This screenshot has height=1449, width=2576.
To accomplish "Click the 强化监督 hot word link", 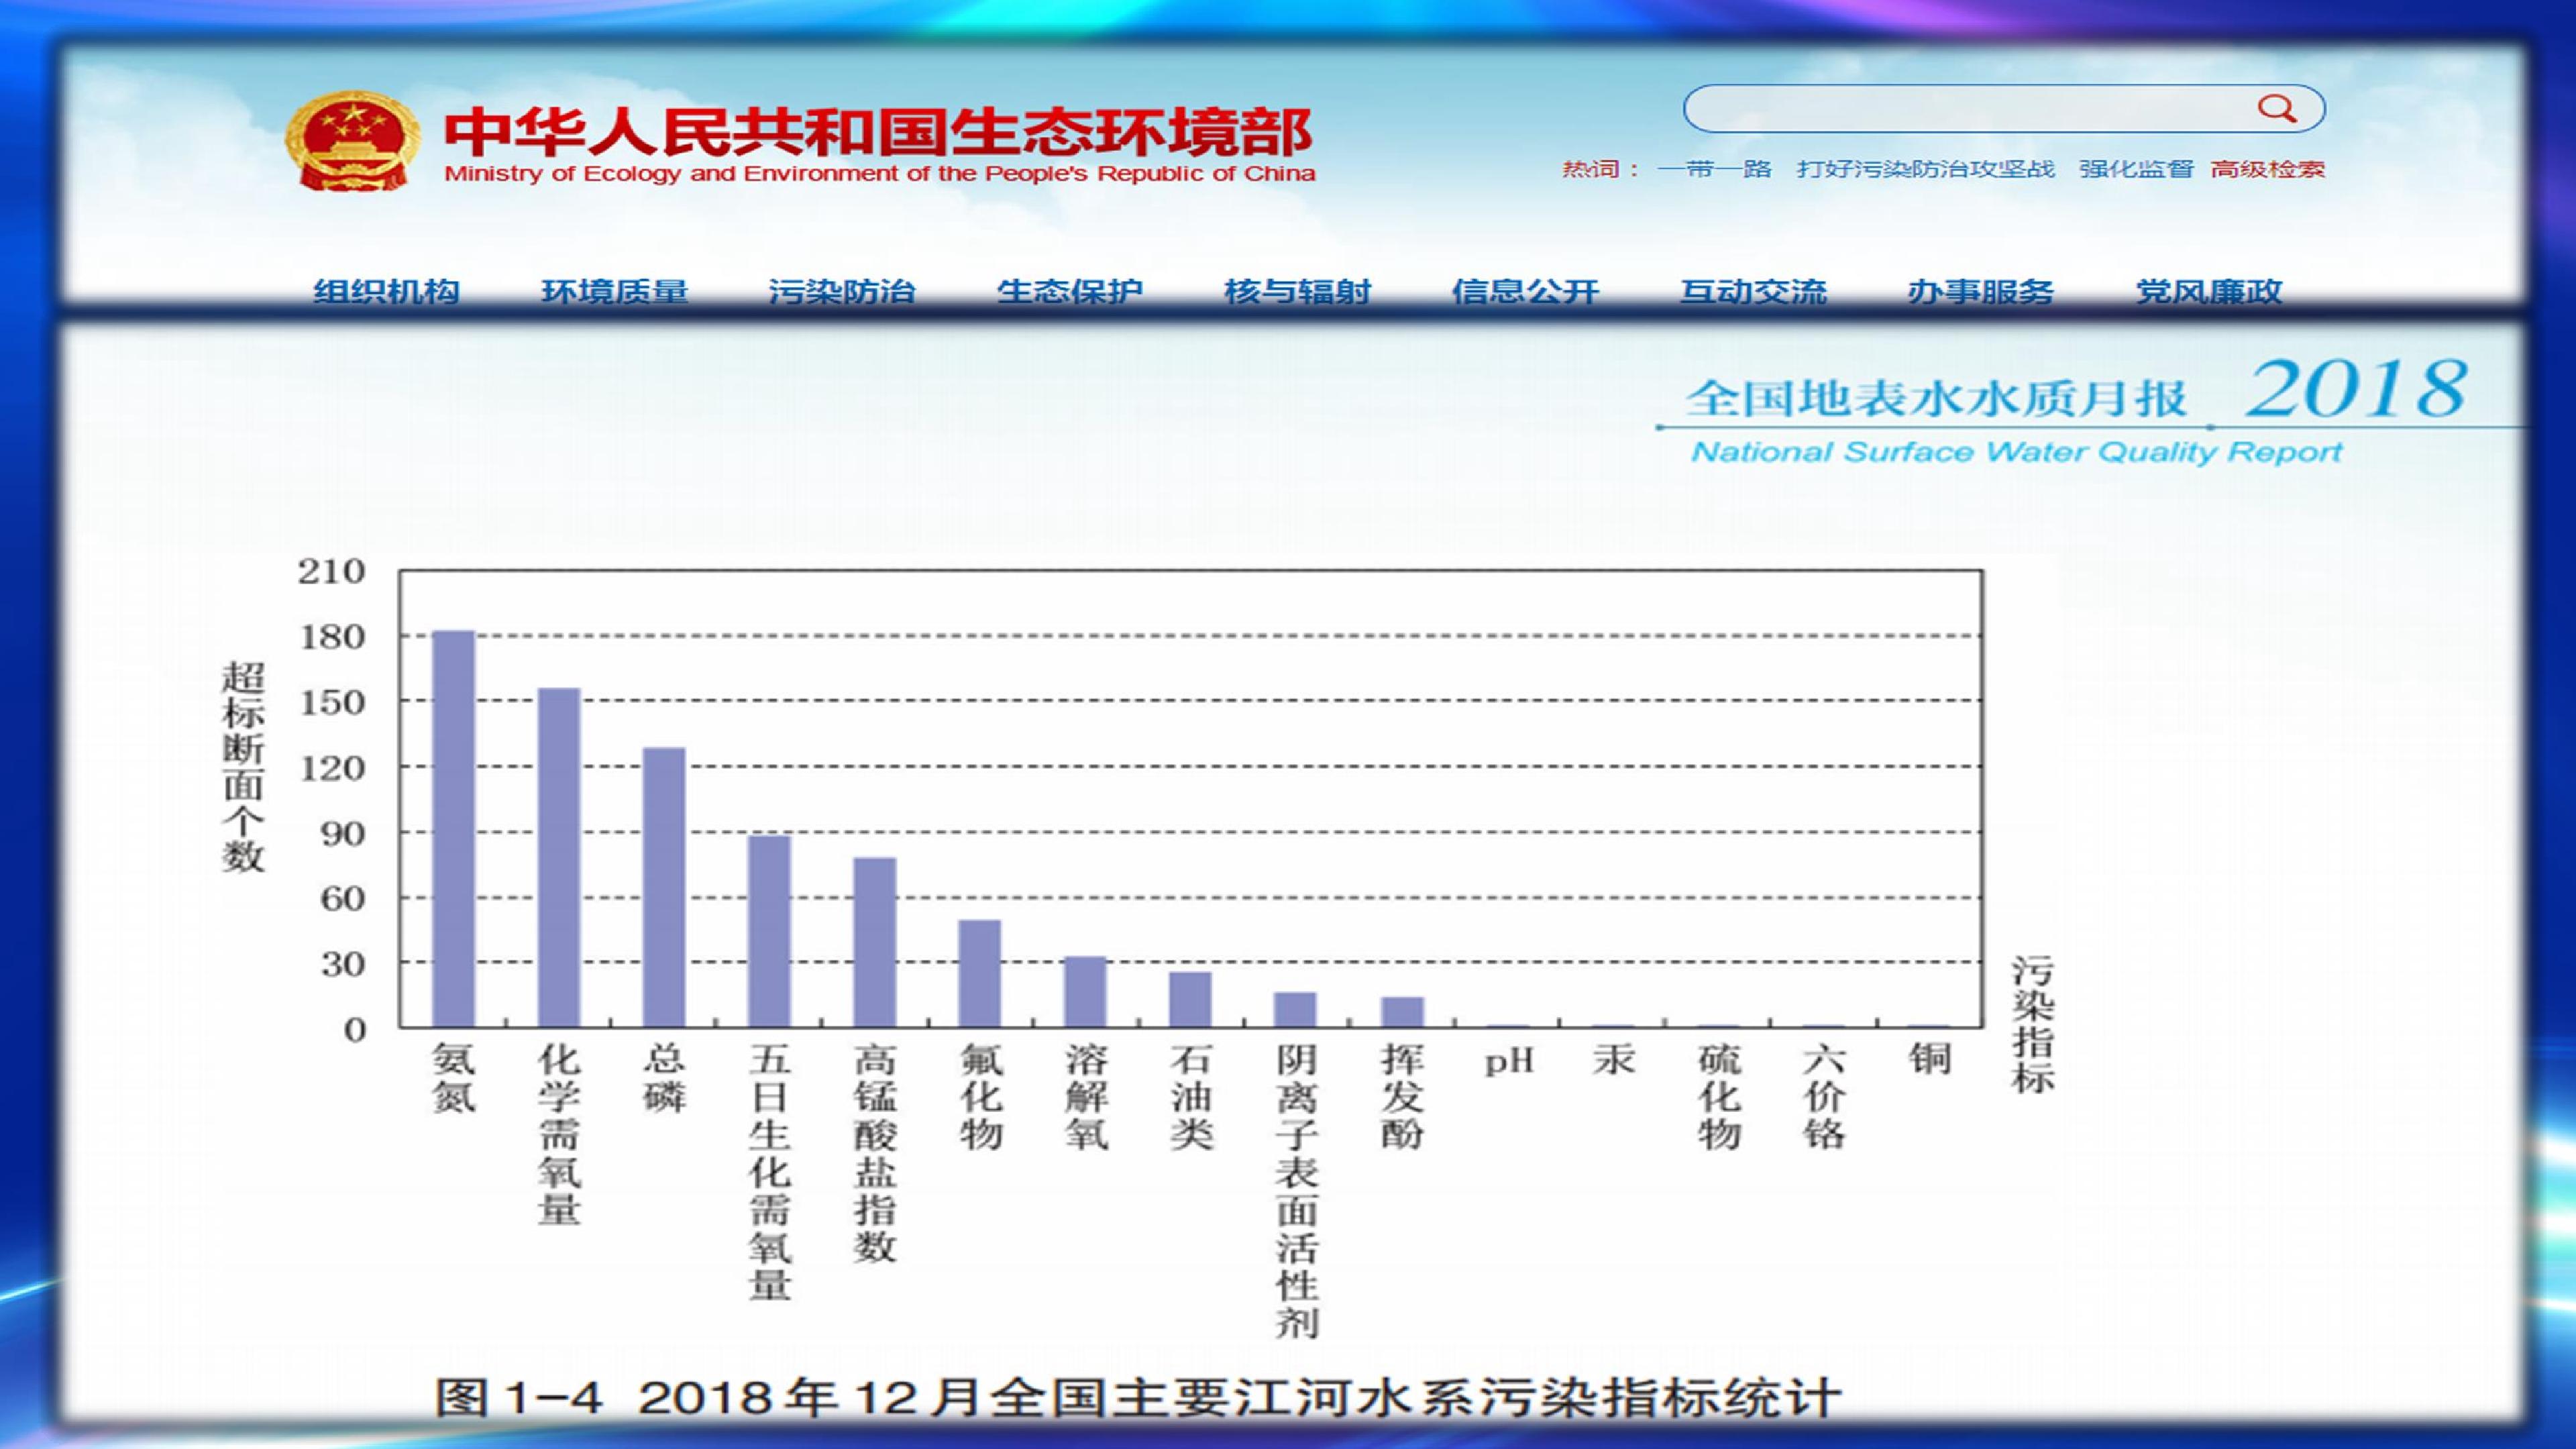I will tap(2136, 169).
